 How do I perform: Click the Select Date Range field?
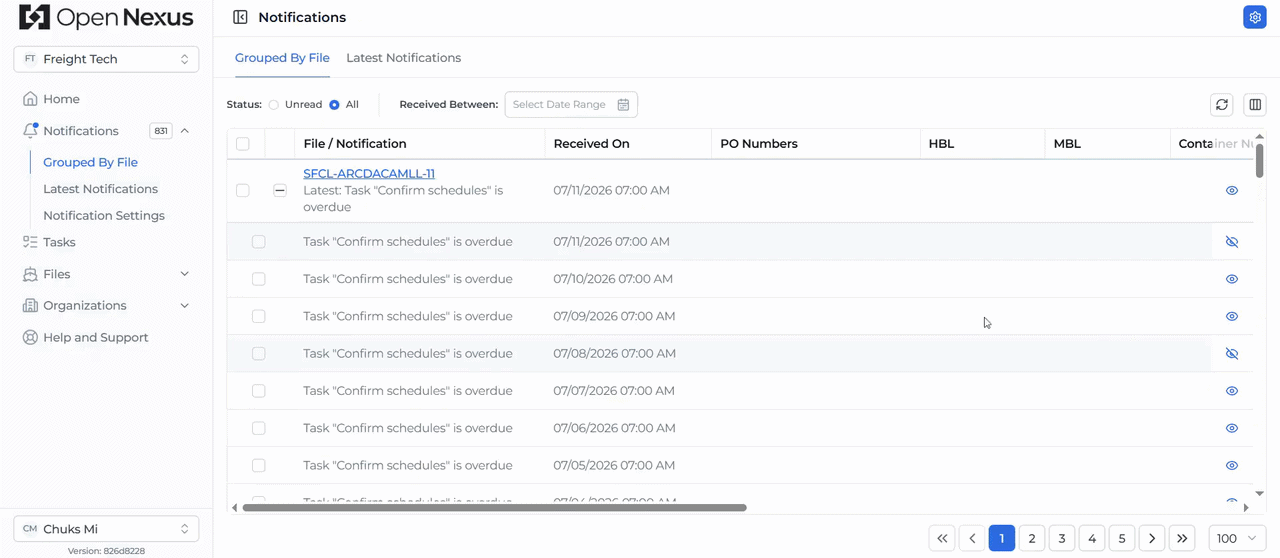tap(571, 105)
